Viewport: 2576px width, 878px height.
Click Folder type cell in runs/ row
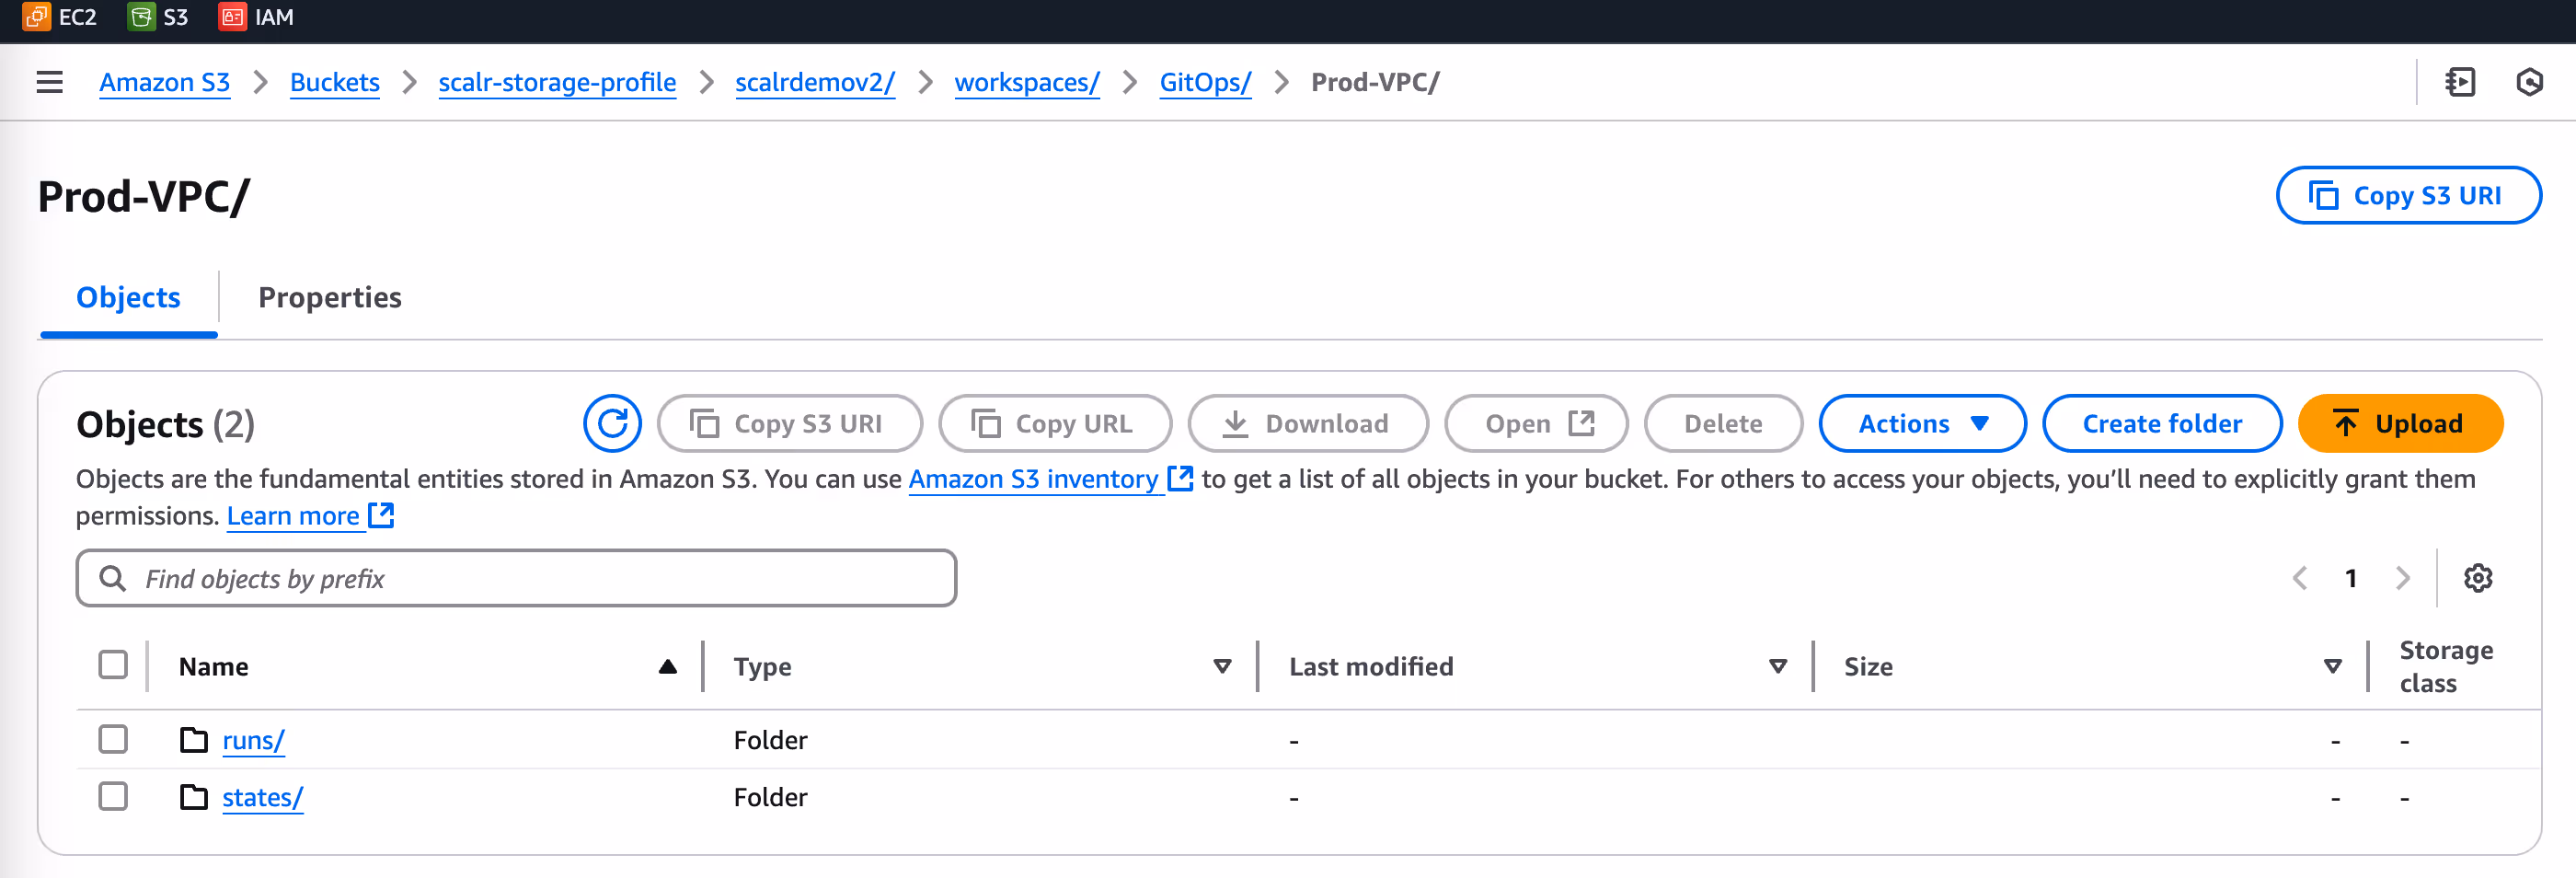click(770, 740)
